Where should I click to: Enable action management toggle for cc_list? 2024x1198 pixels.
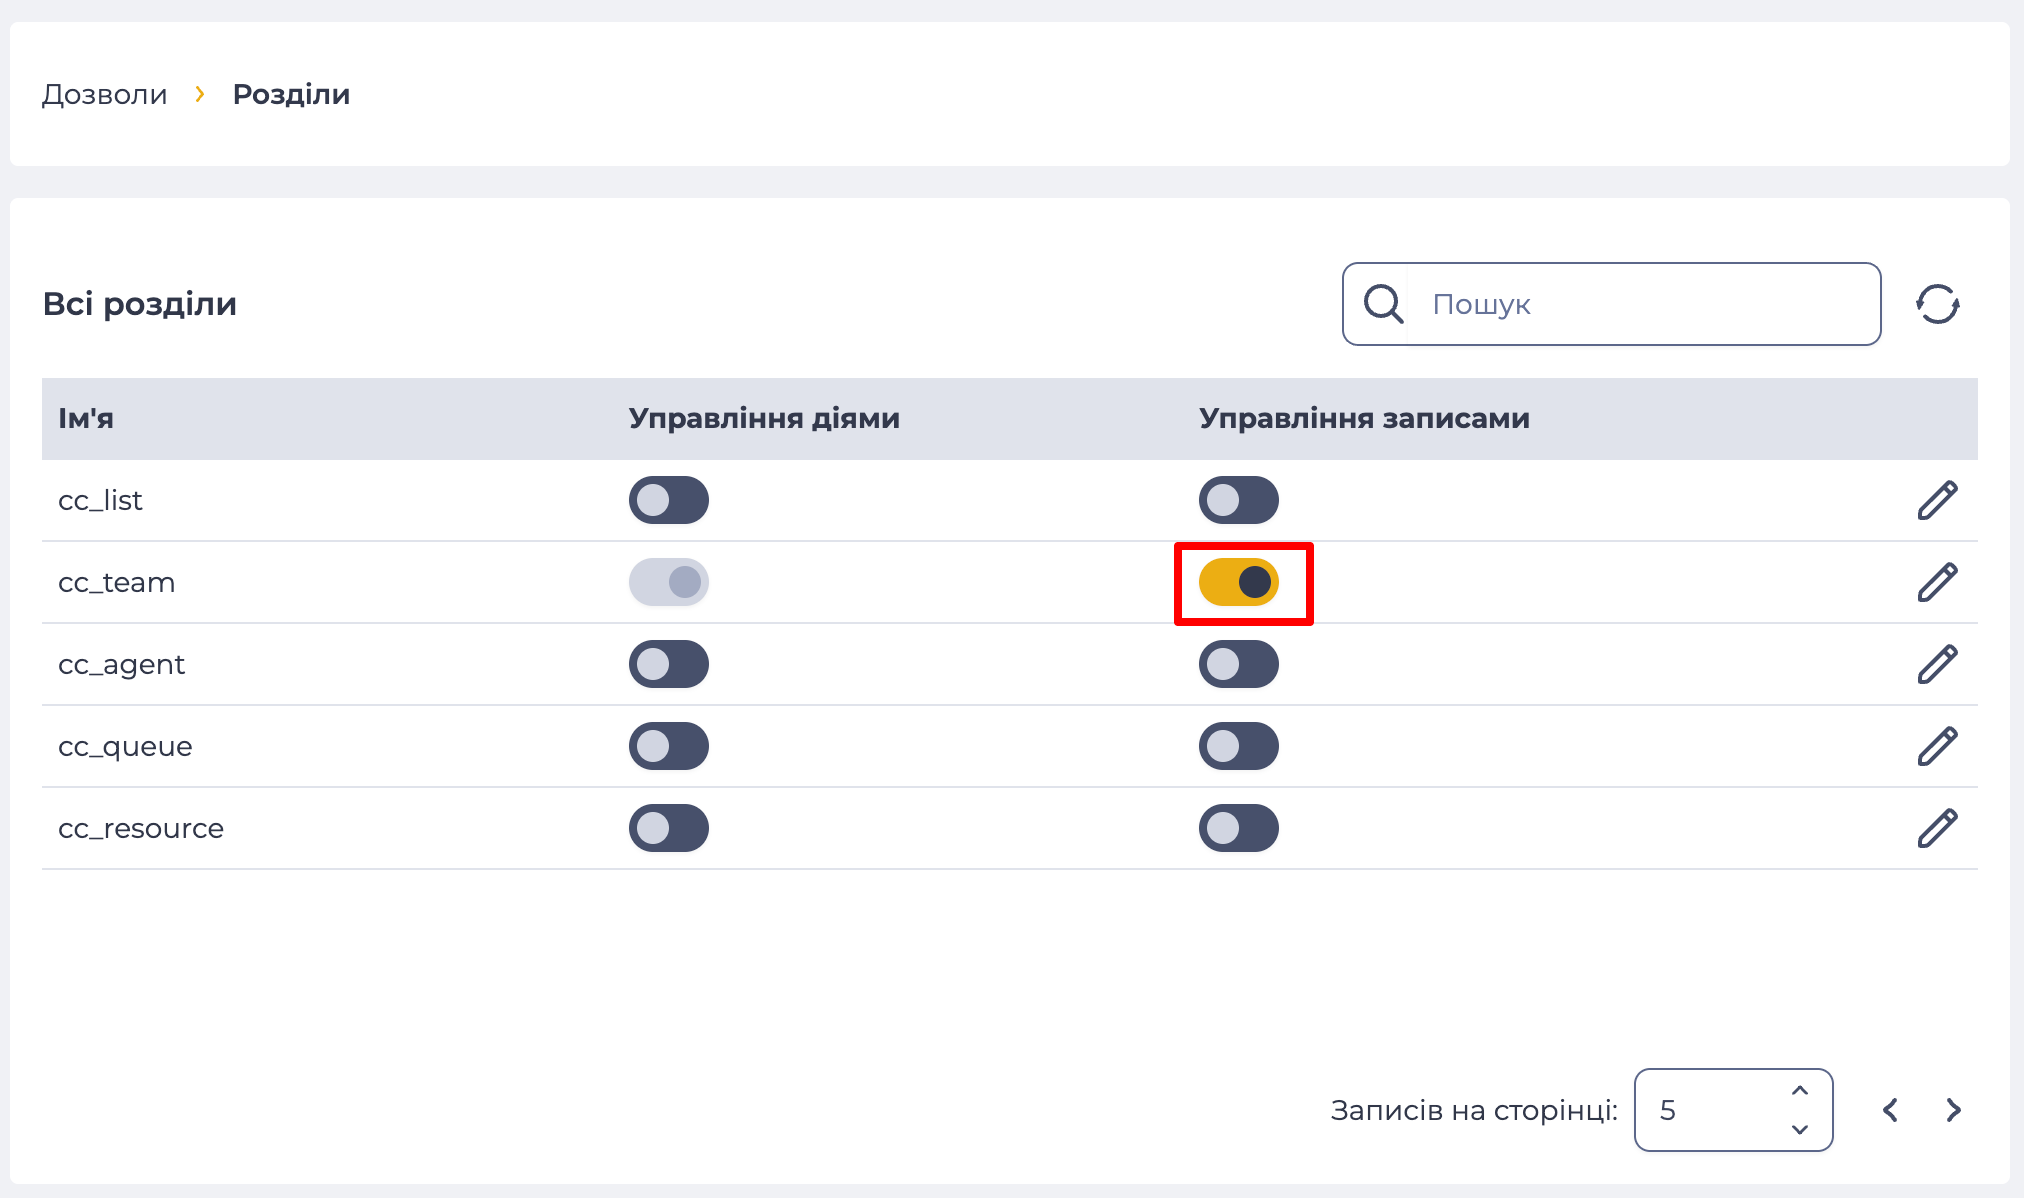669,500
